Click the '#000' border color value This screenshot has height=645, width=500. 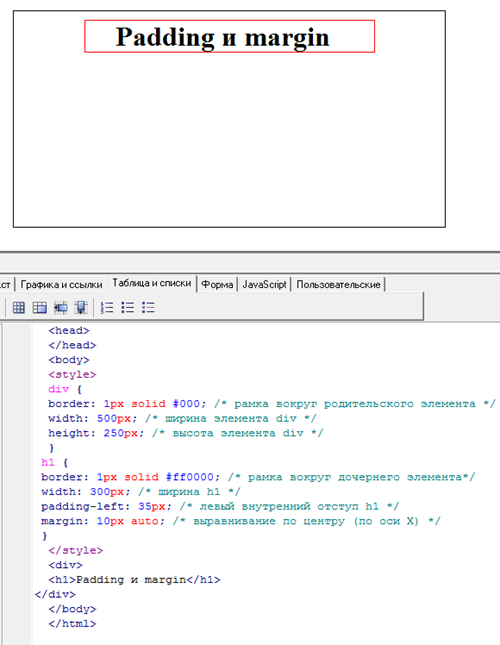186,404
